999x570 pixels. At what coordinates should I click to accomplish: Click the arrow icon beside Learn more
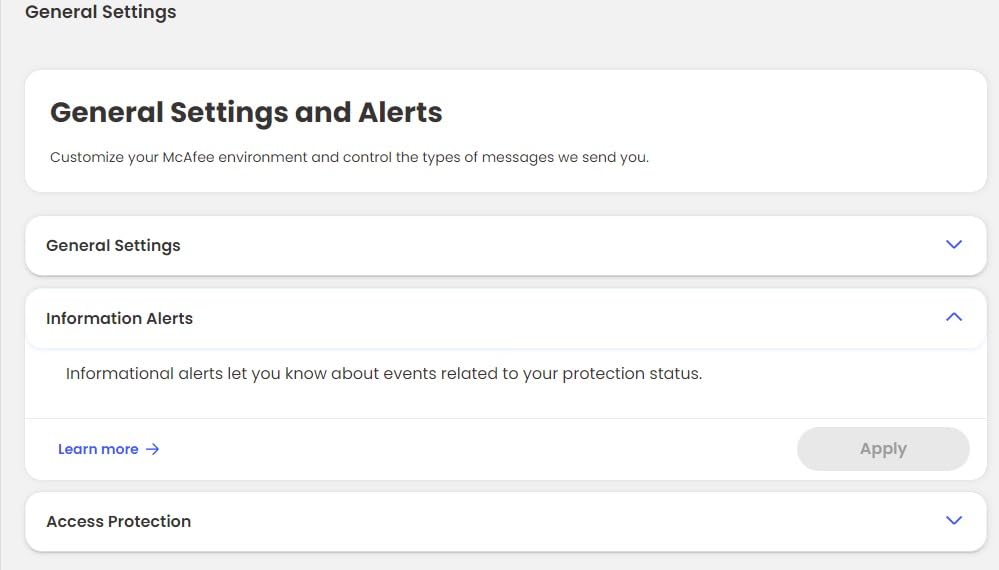point(153,449)
